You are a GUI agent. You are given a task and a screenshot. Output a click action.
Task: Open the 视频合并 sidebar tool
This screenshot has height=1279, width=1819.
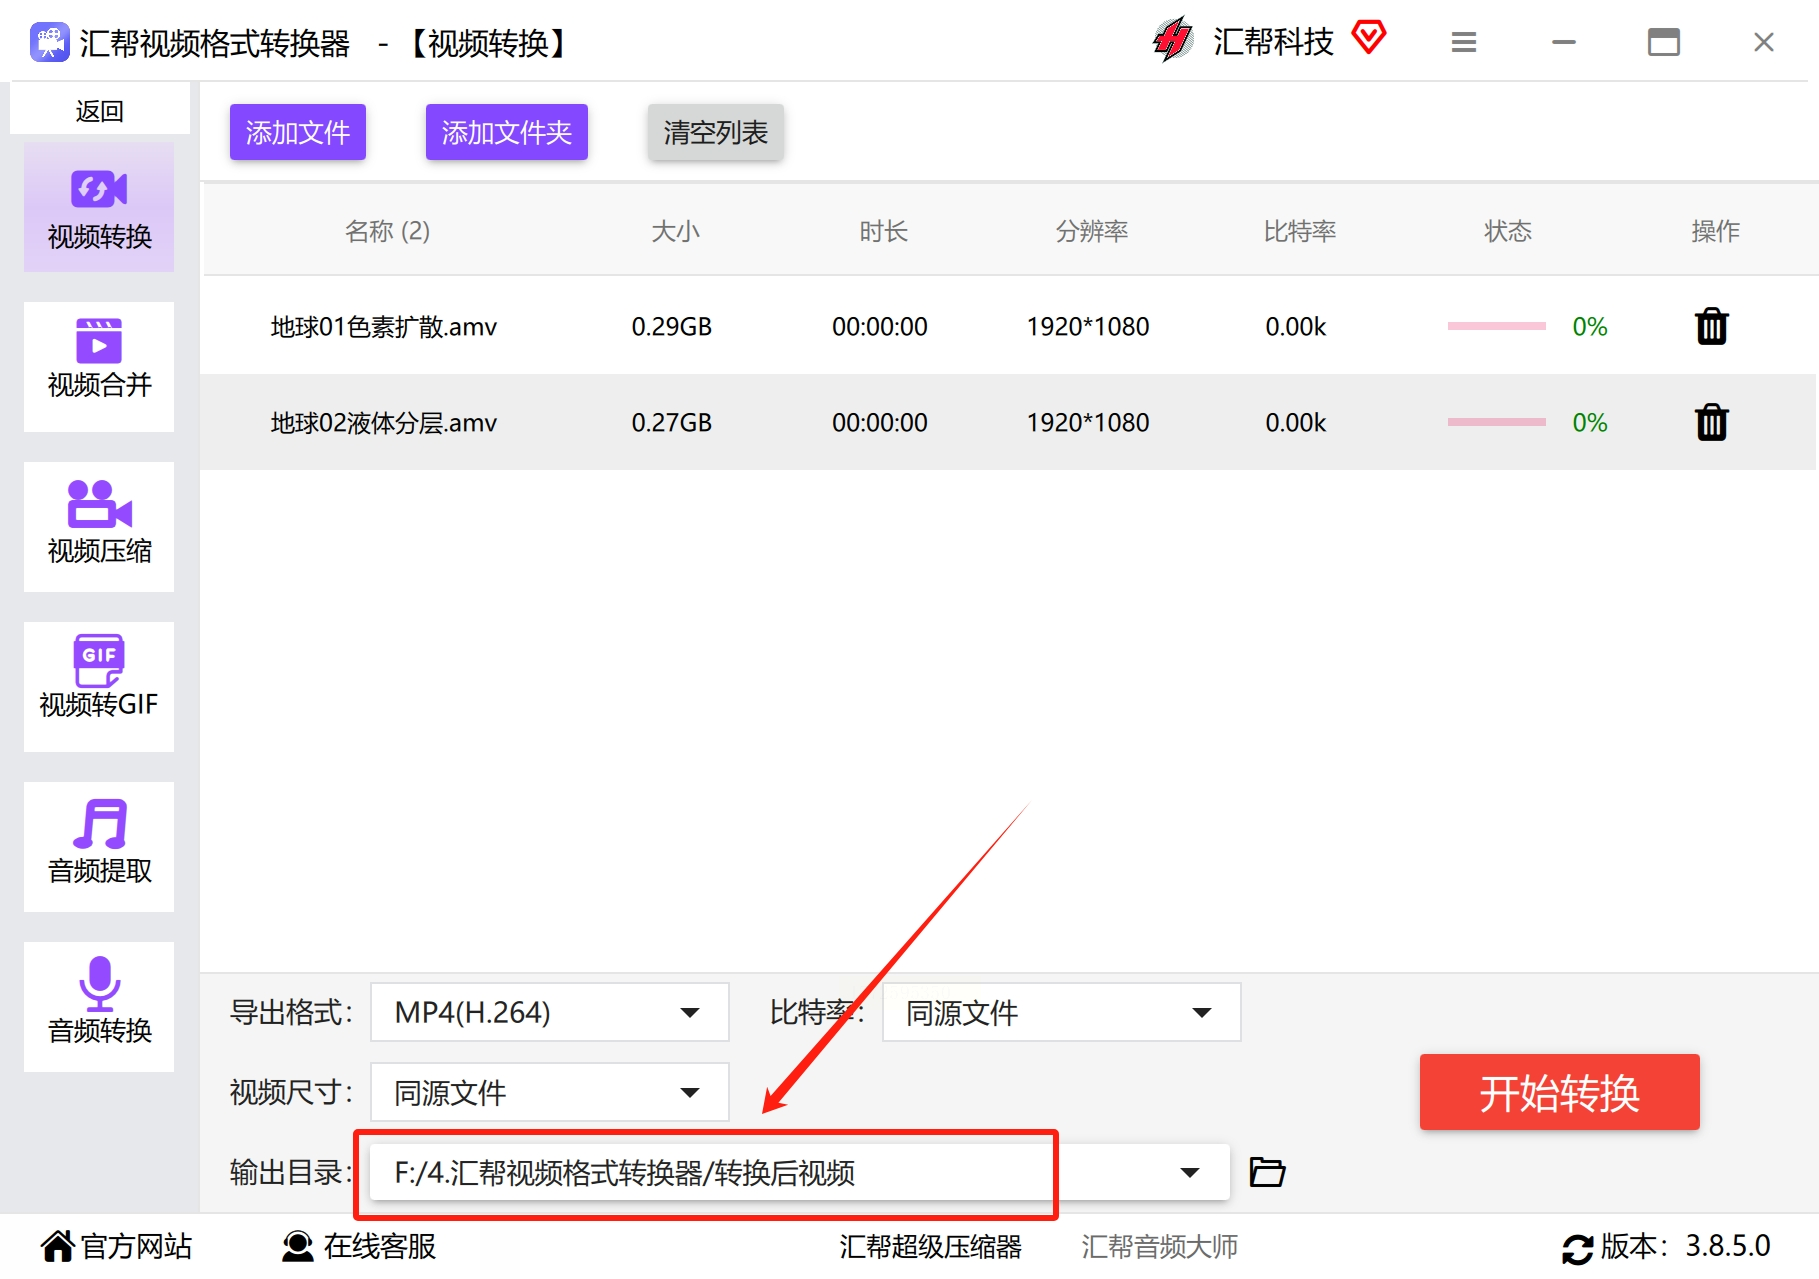coord(99,367)
